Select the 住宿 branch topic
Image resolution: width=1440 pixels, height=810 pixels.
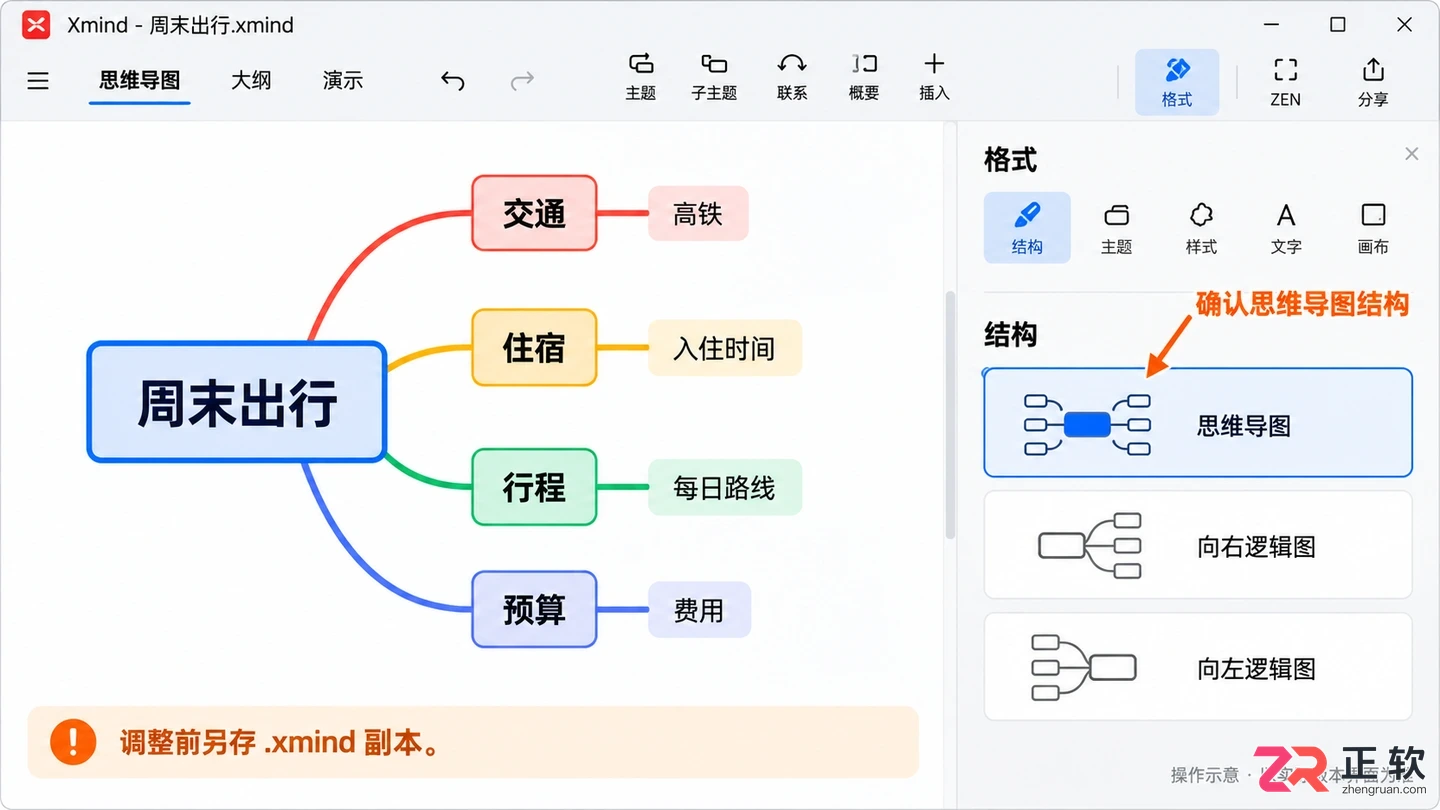[534, 347]
